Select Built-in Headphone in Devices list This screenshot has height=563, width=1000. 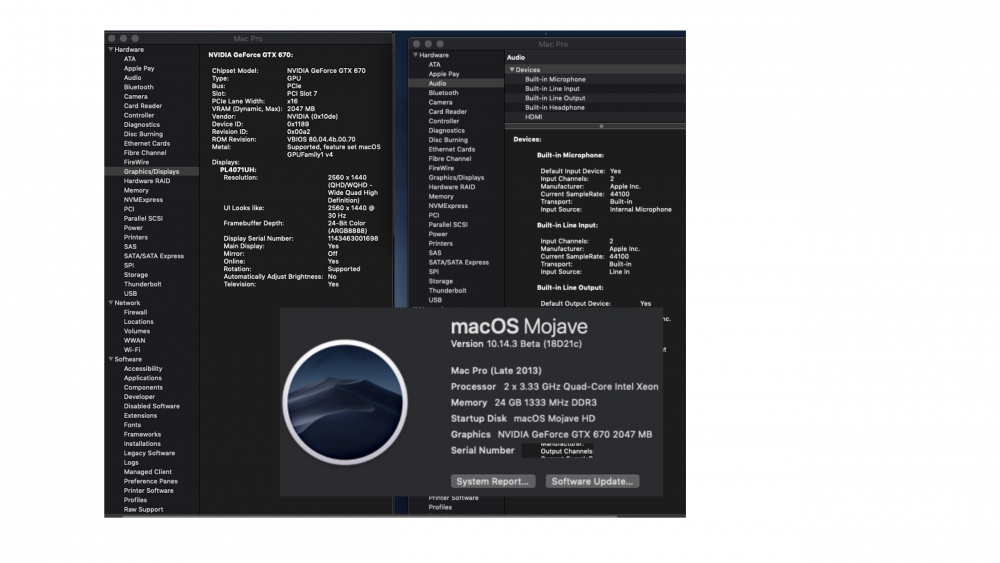(554, 108)
